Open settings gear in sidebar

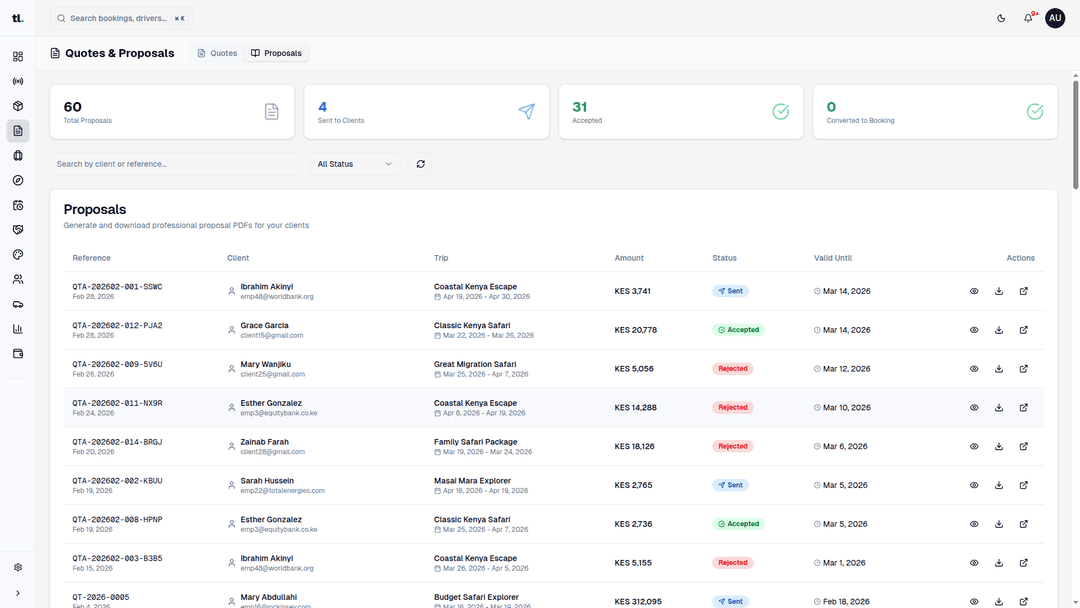(x=18, y=567)
